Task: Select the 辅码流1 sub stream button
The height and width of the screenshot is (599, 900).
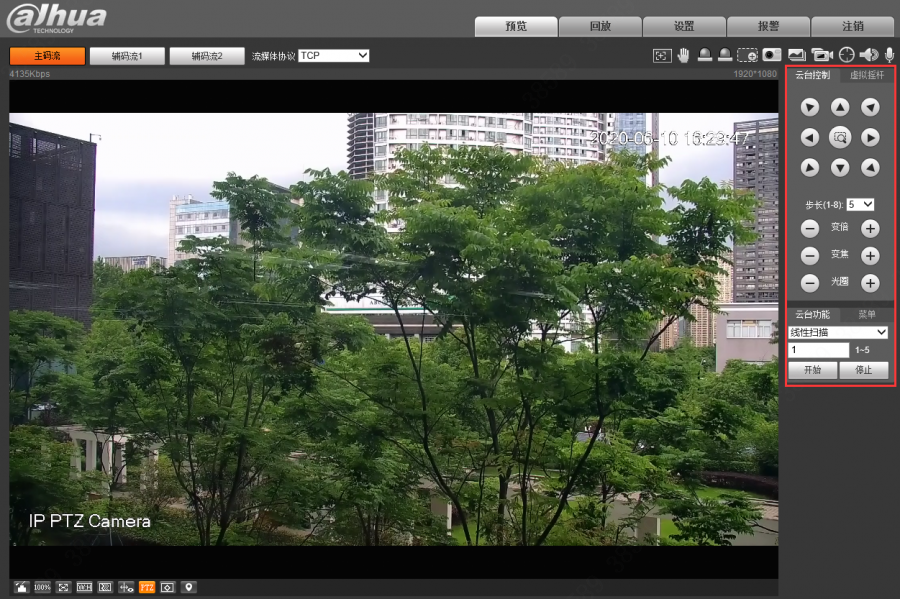Action: coord(127,56)
